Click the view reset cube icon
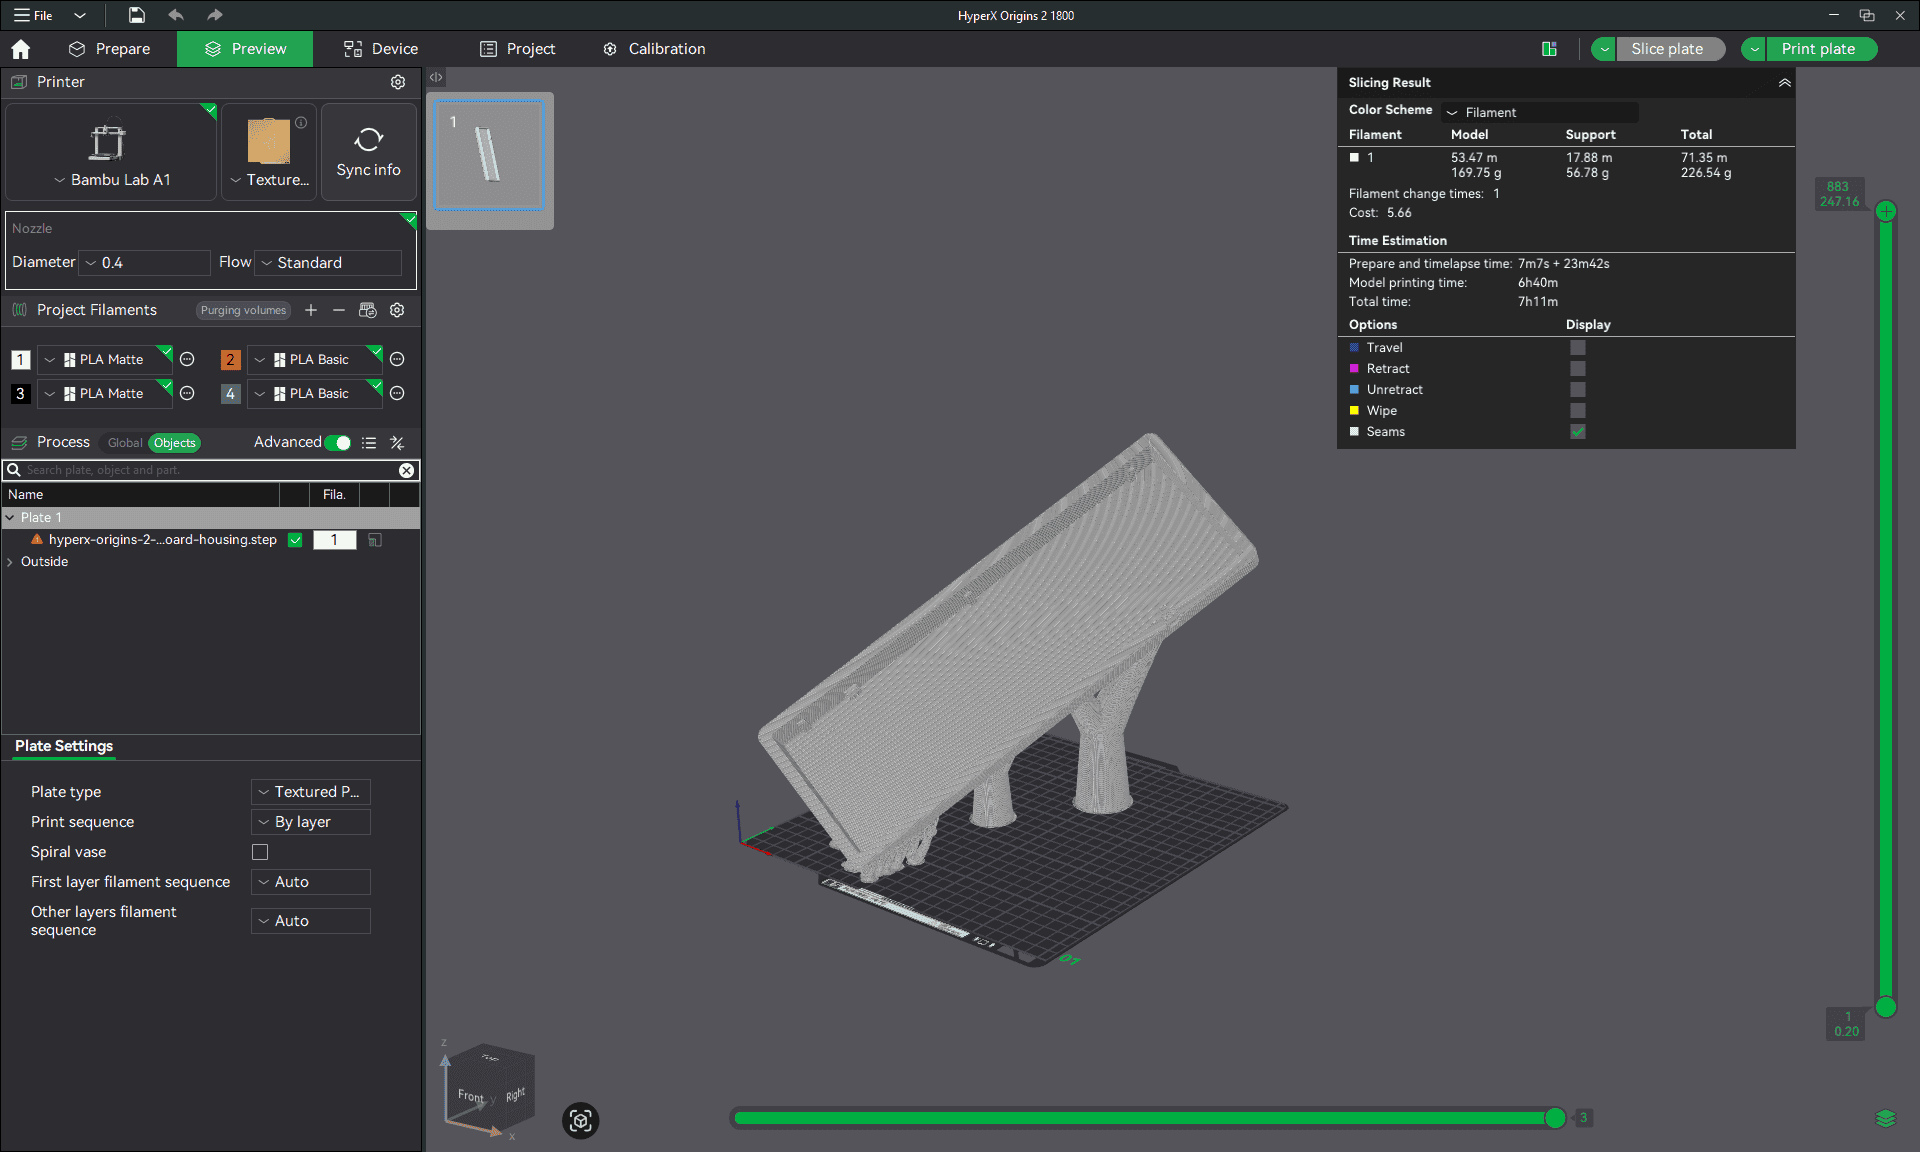The width and height of the screenshot is (1920, 1152). pyautogui.click(x=580, y=1120)
